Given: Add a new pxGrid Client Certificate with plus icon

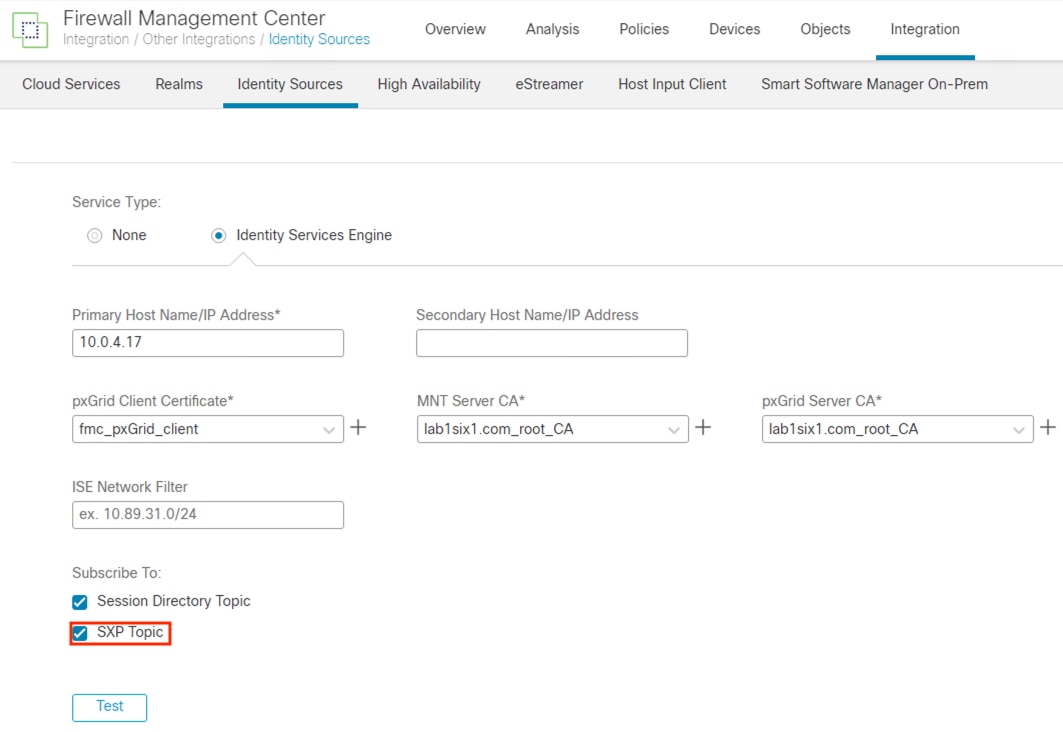Looking at the screenshot, I should (359, 428).
